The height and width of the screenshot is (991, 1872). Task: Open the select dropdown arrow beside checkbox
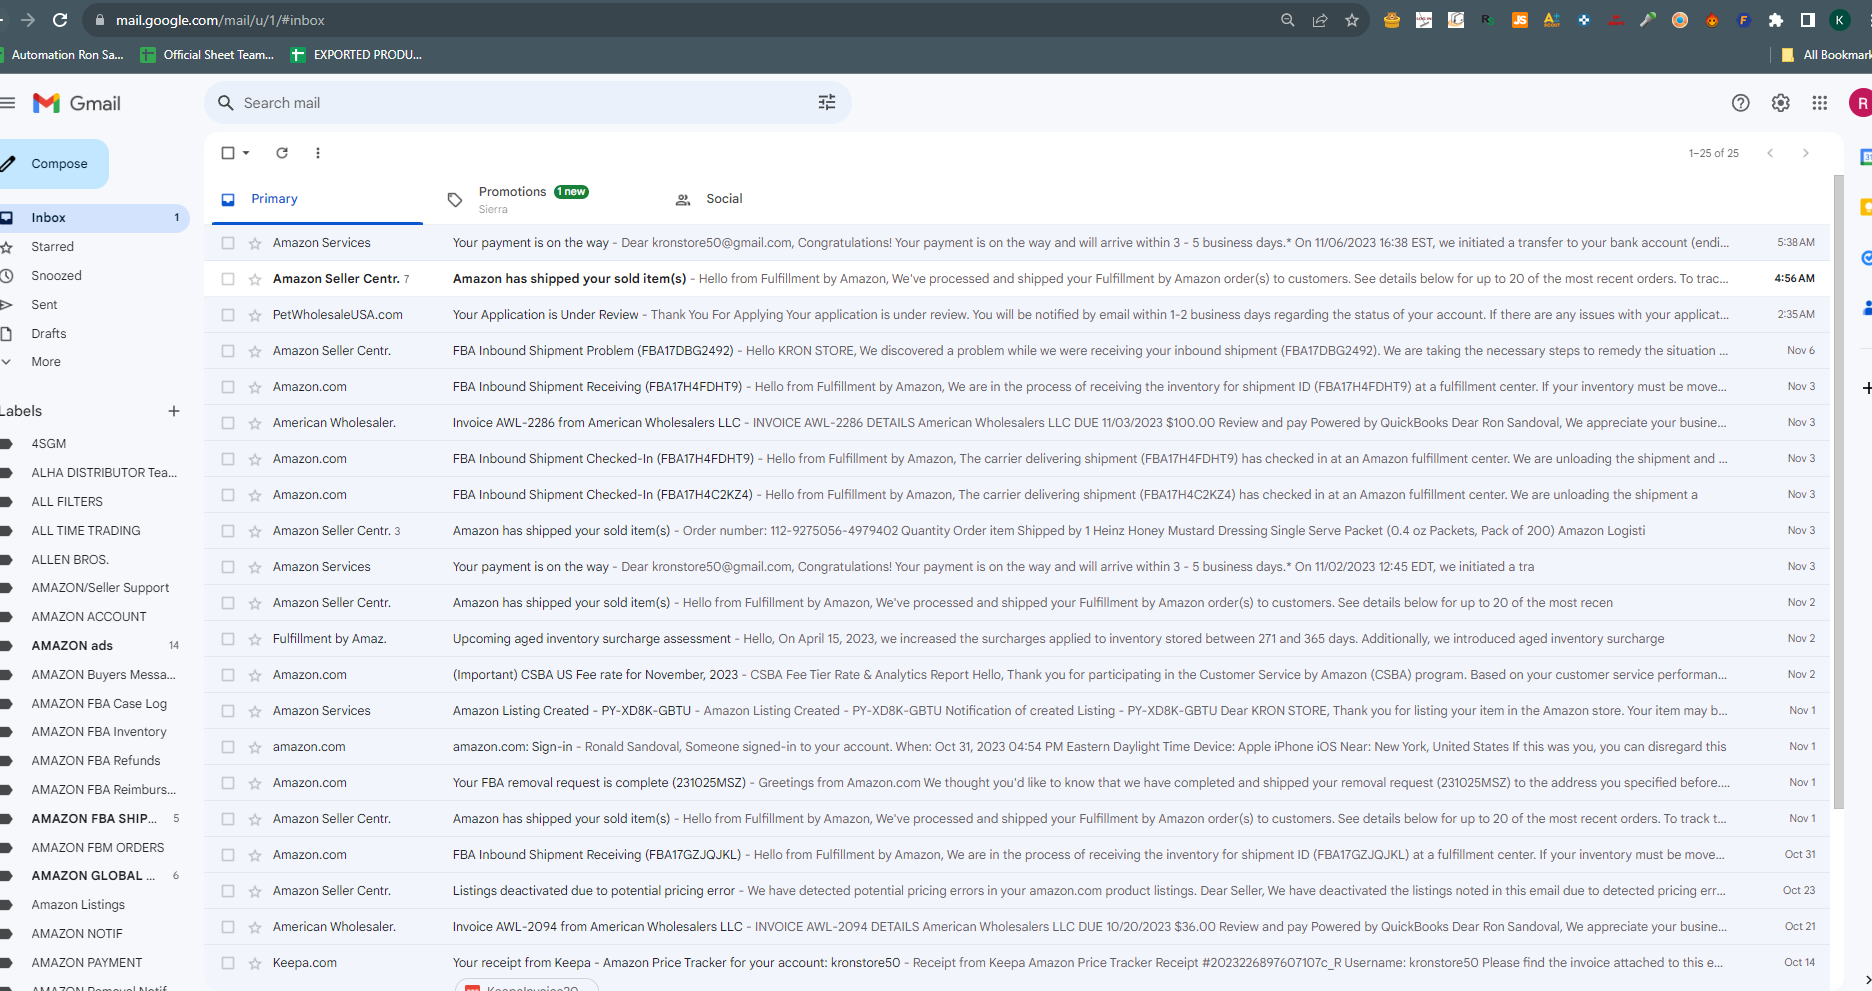246,153
